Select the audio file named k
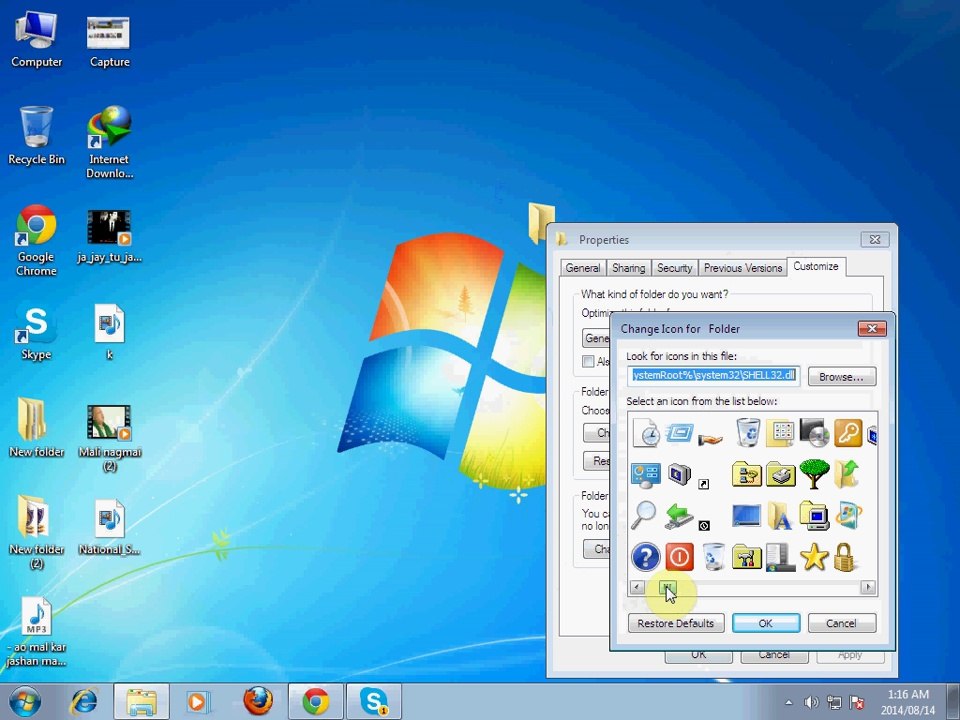Image resolution: width=960 pixels, height=720 pixels. click(109, 332)
